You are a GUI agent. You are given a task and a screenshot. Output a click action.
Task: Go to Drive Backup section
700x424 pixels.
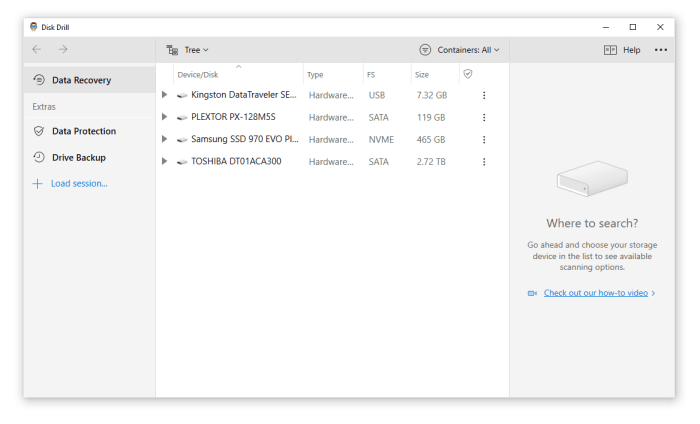tap(78, 157)
